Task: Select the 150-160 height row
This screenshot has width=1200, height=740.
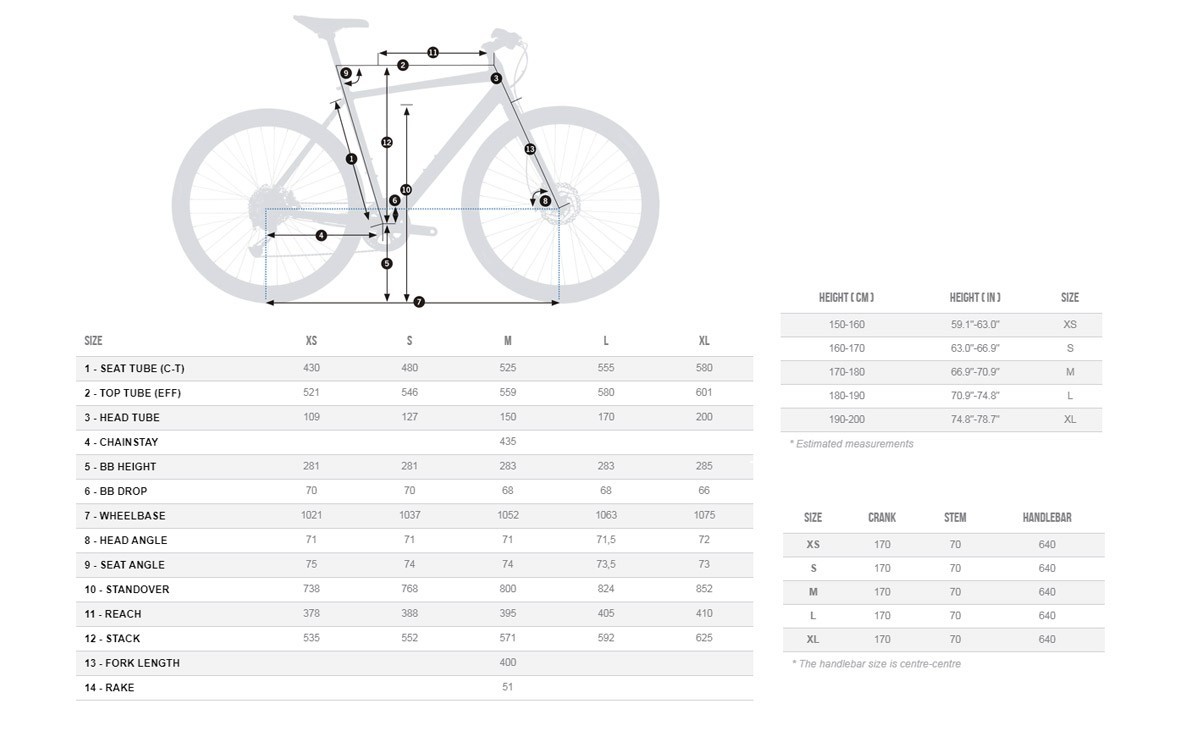Action: [x=941, y=325]
